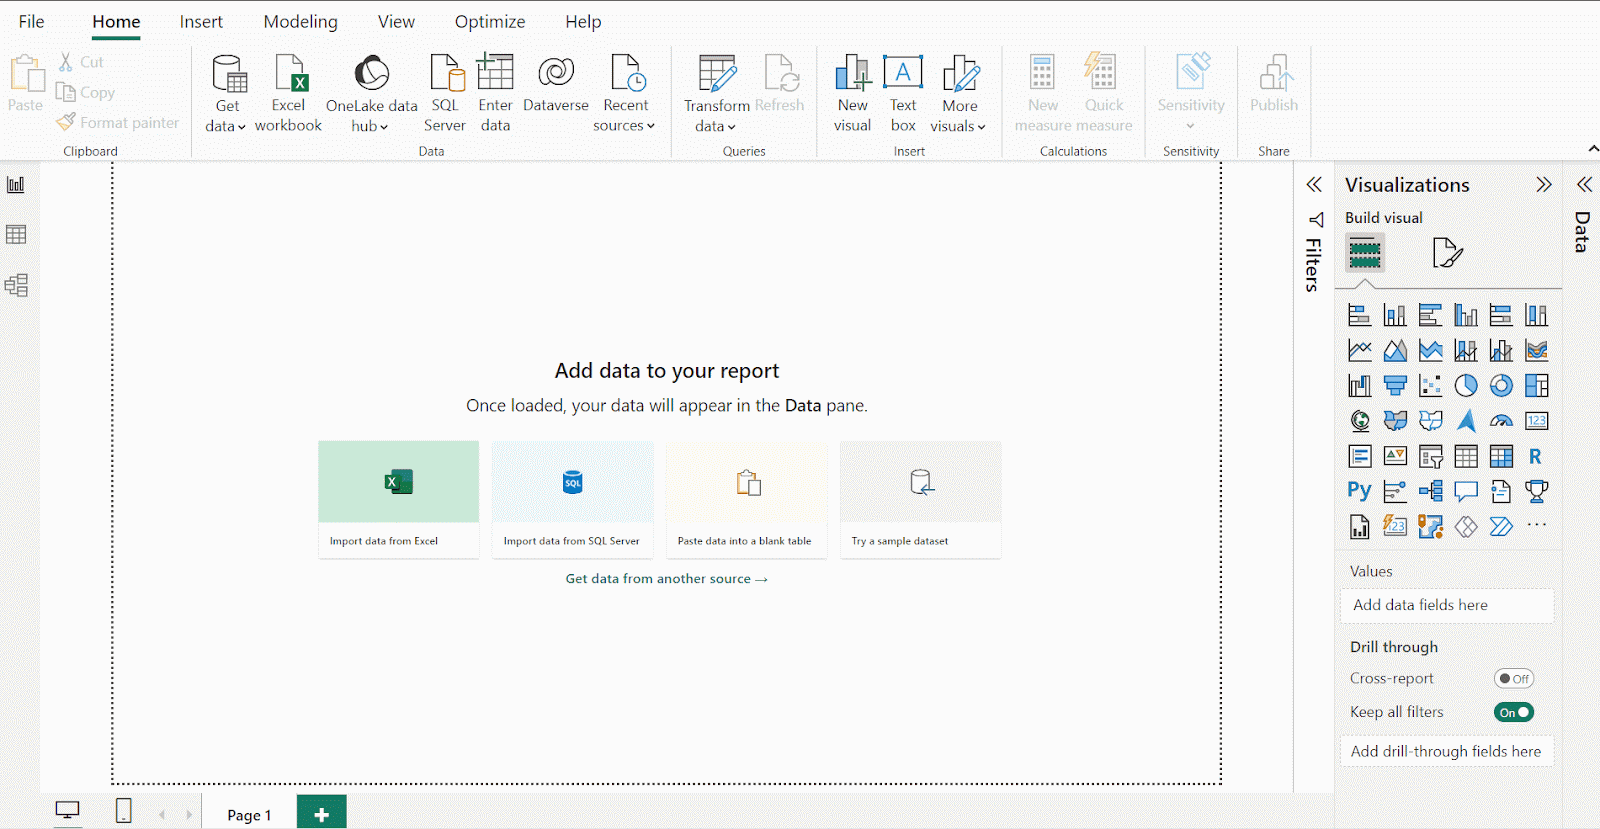This screenshot has height=829, width=1600.
Task: Open Report view in left sidebar
Action: click(x=16, y=185)
